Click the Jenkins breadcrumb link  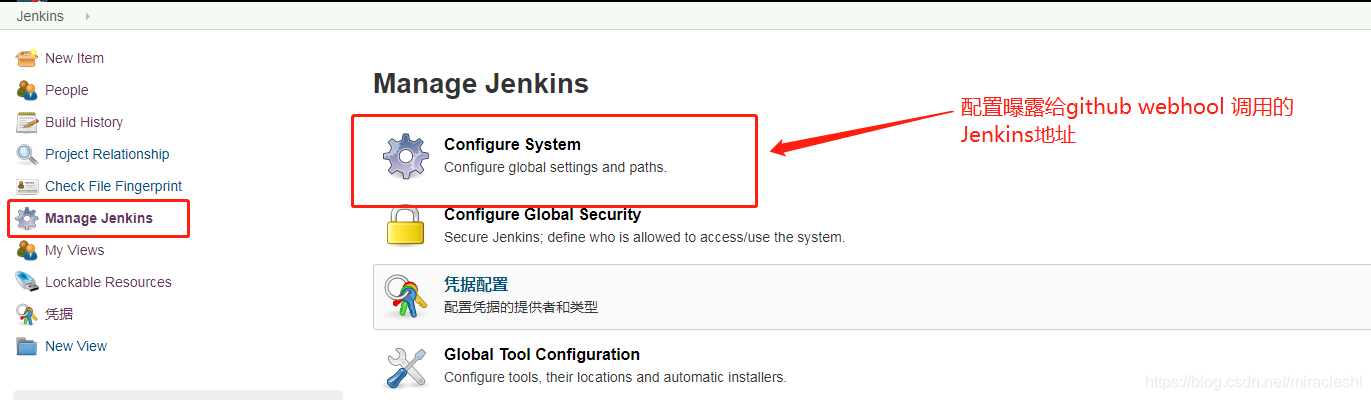(40, 16)
